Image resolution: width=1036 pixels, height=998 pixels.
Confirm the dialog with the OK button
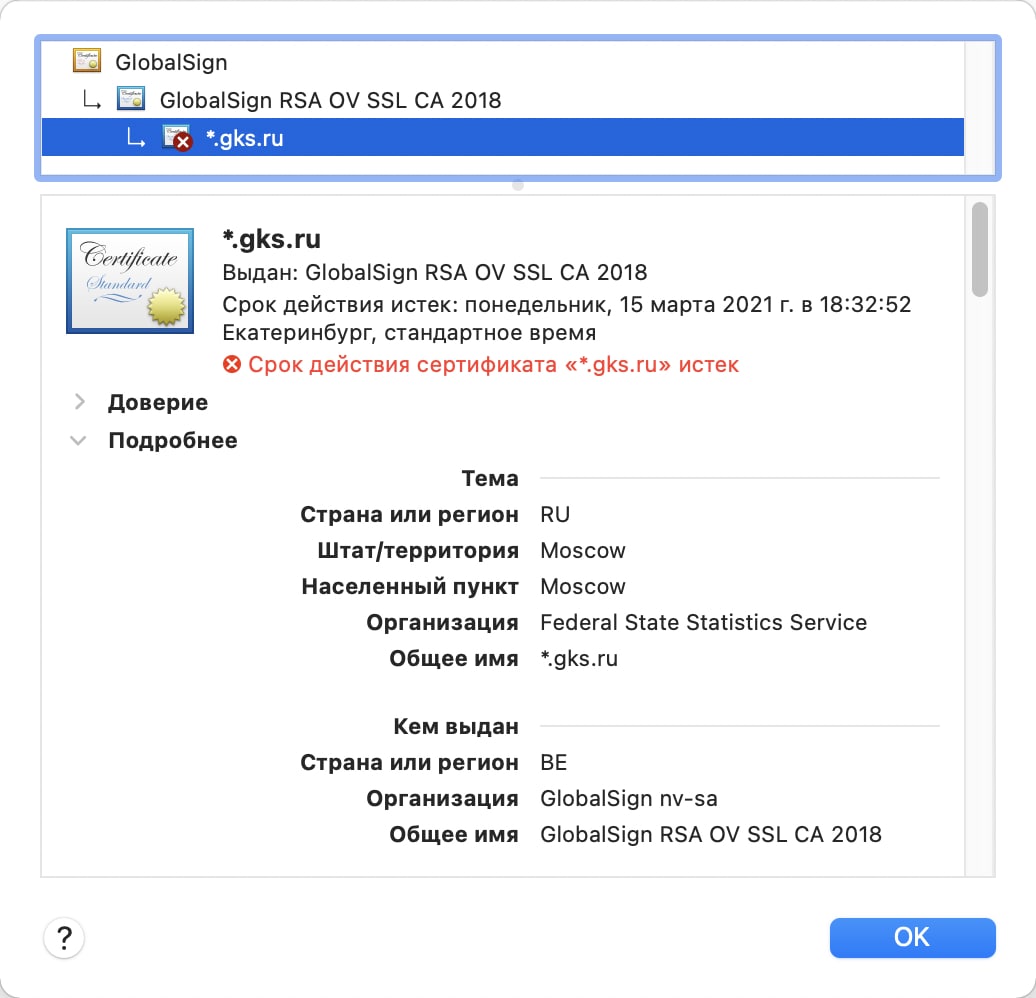coord(912,937)
